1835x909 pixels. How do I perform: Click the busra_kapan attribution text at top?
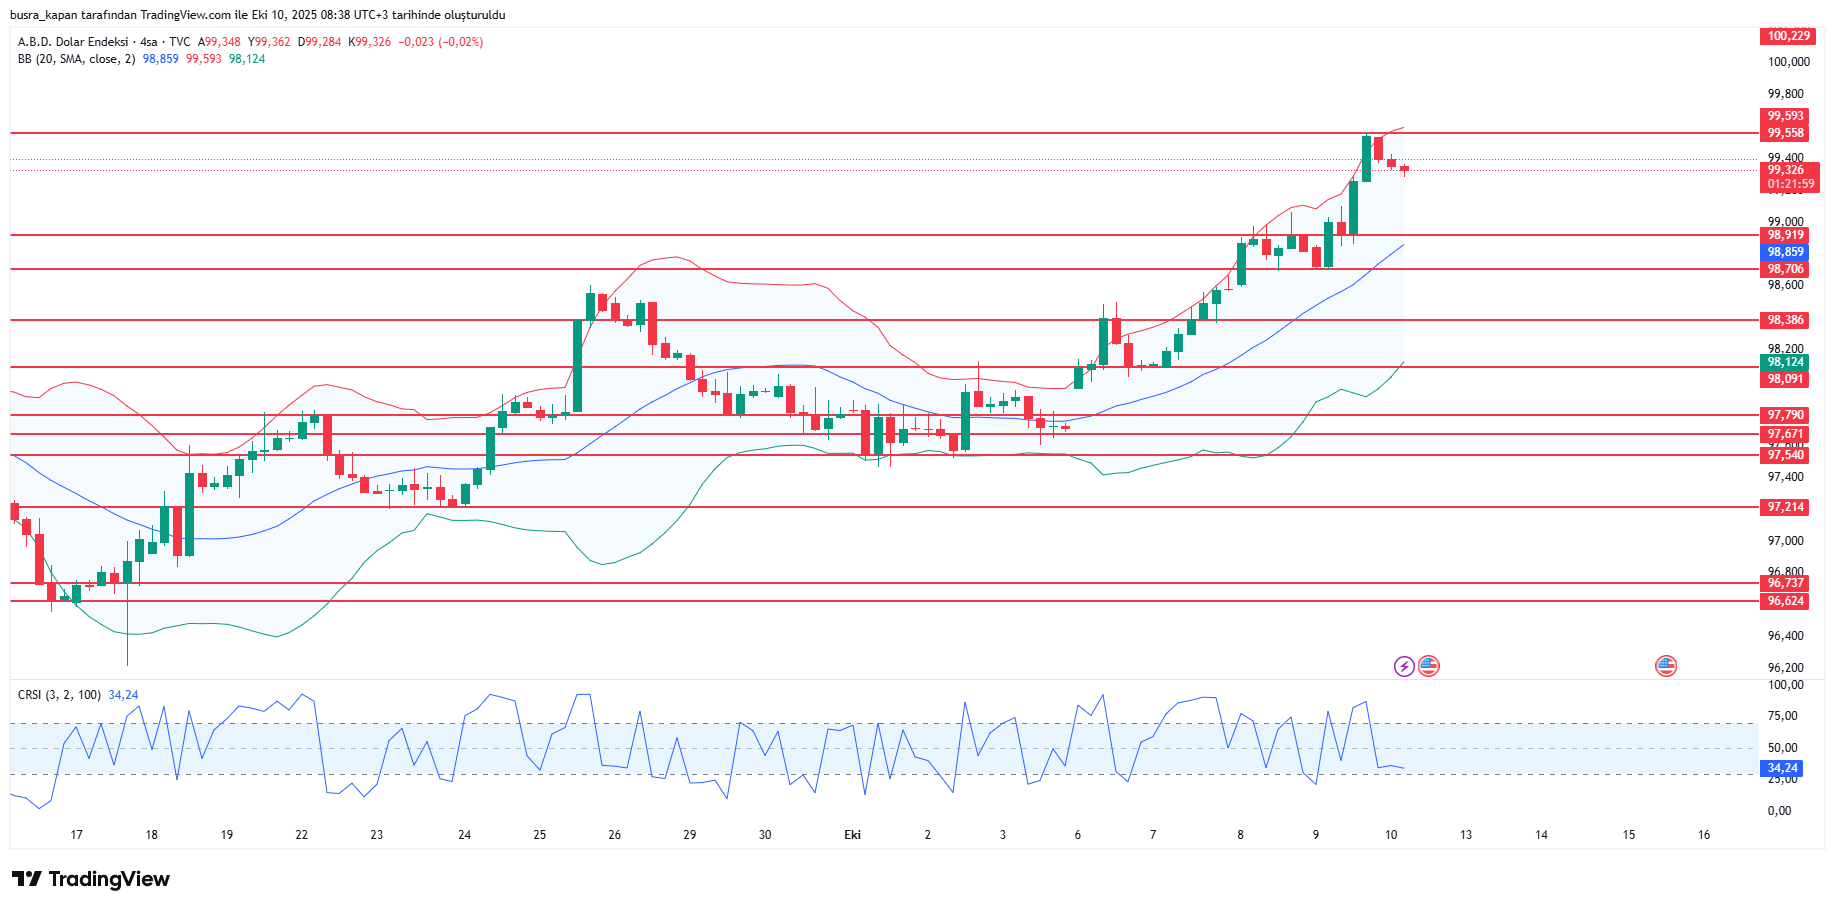[x=257, y=15]
